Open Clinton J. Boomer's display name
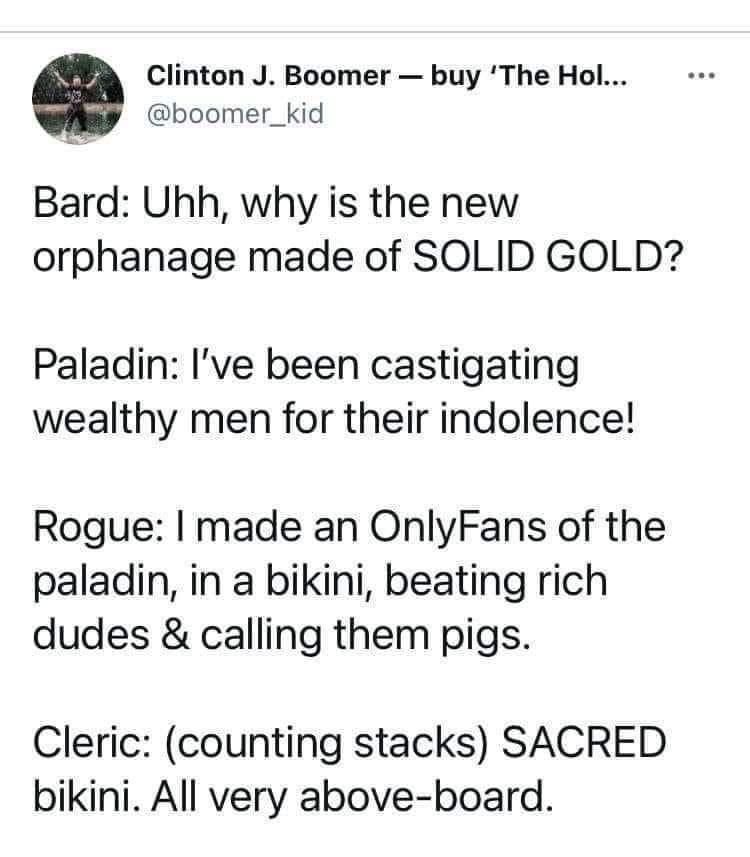Screen dimensions: 750x857 point(266,76)
